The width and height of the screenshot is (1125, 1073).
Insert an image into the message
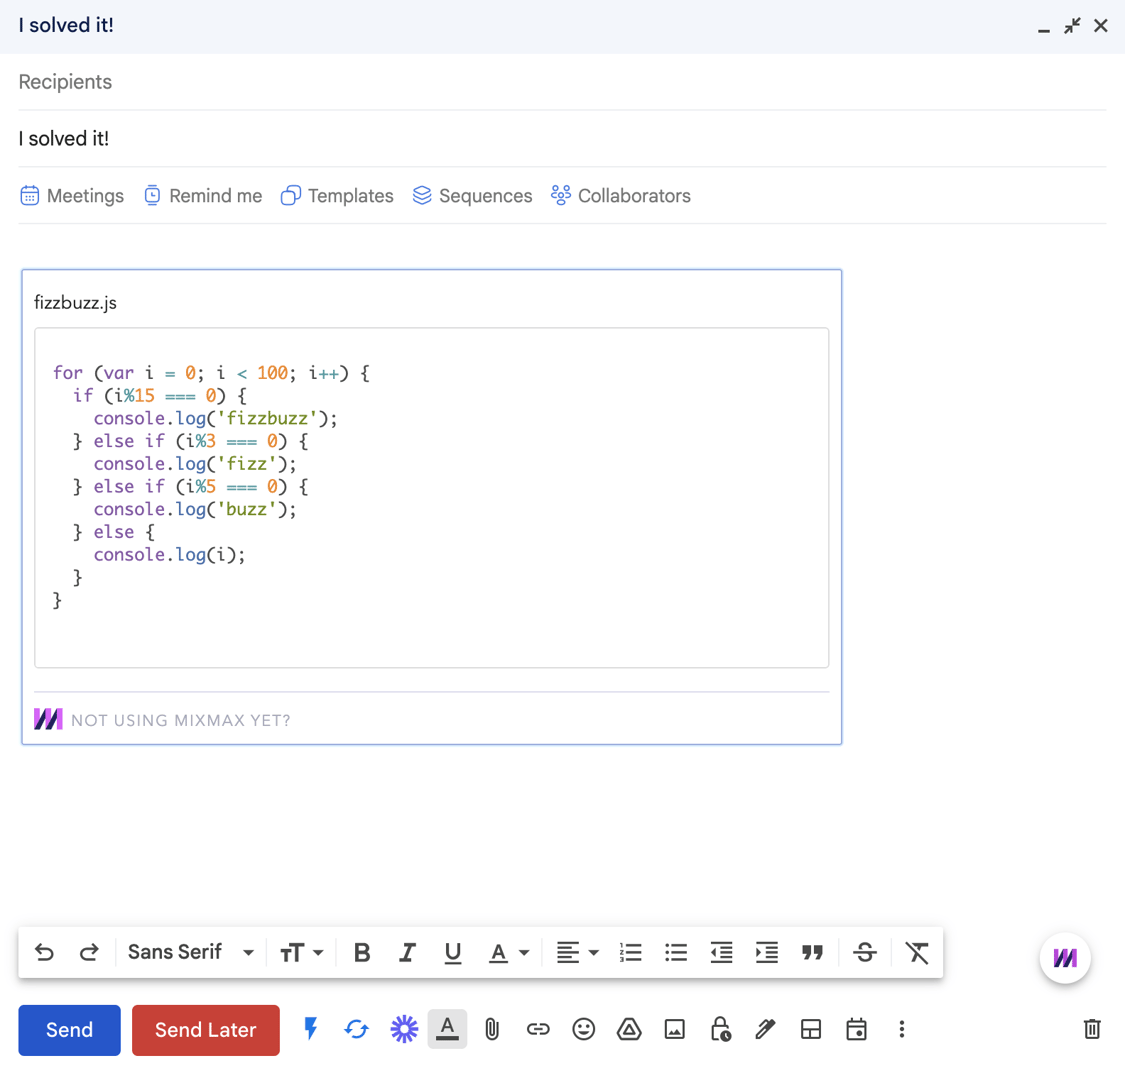675,1029
